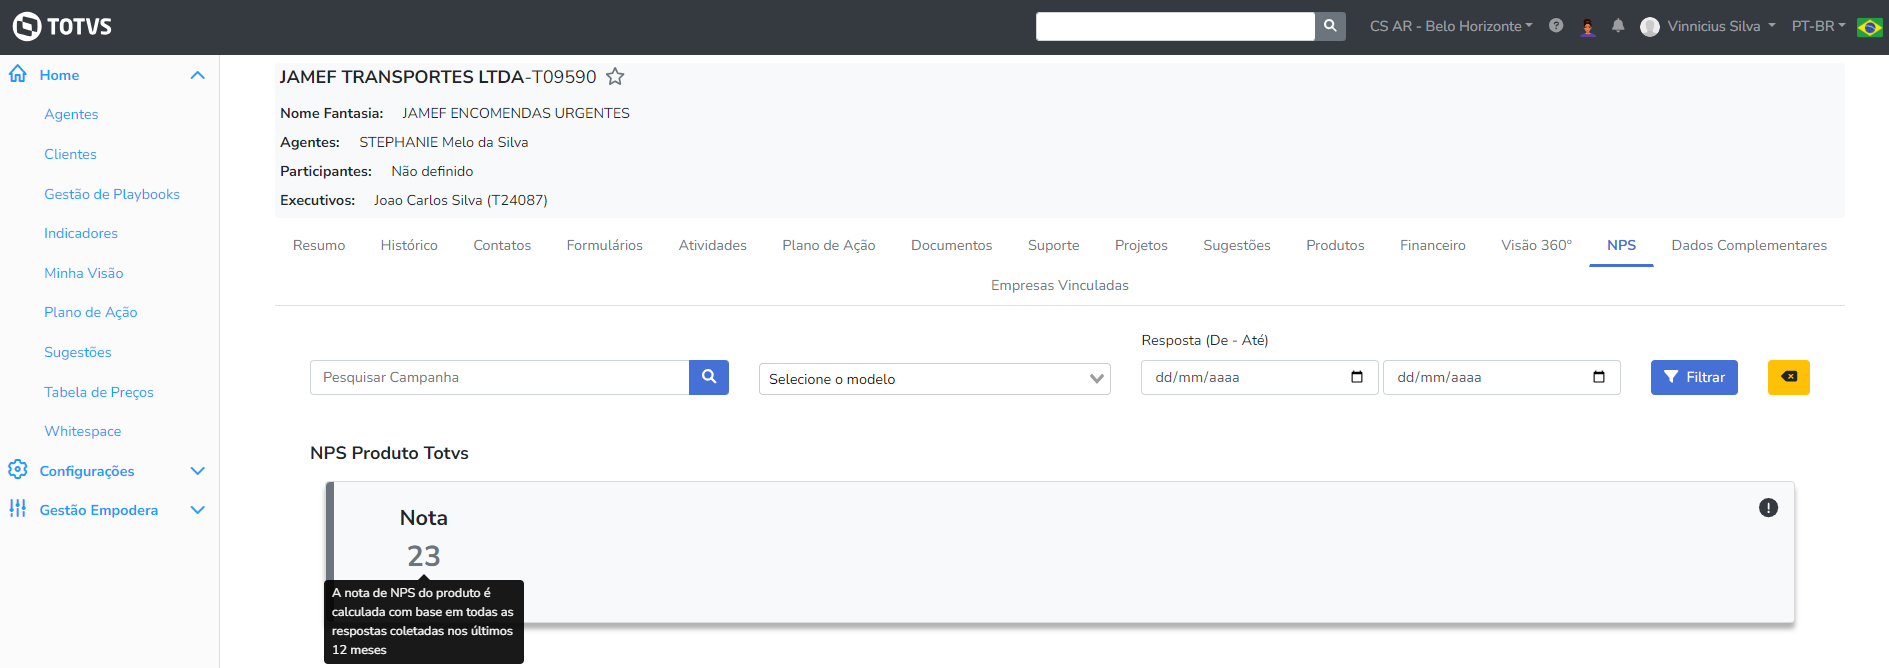
Task: Collapse the Home menu chevron
Action: (x=198, y=75)
